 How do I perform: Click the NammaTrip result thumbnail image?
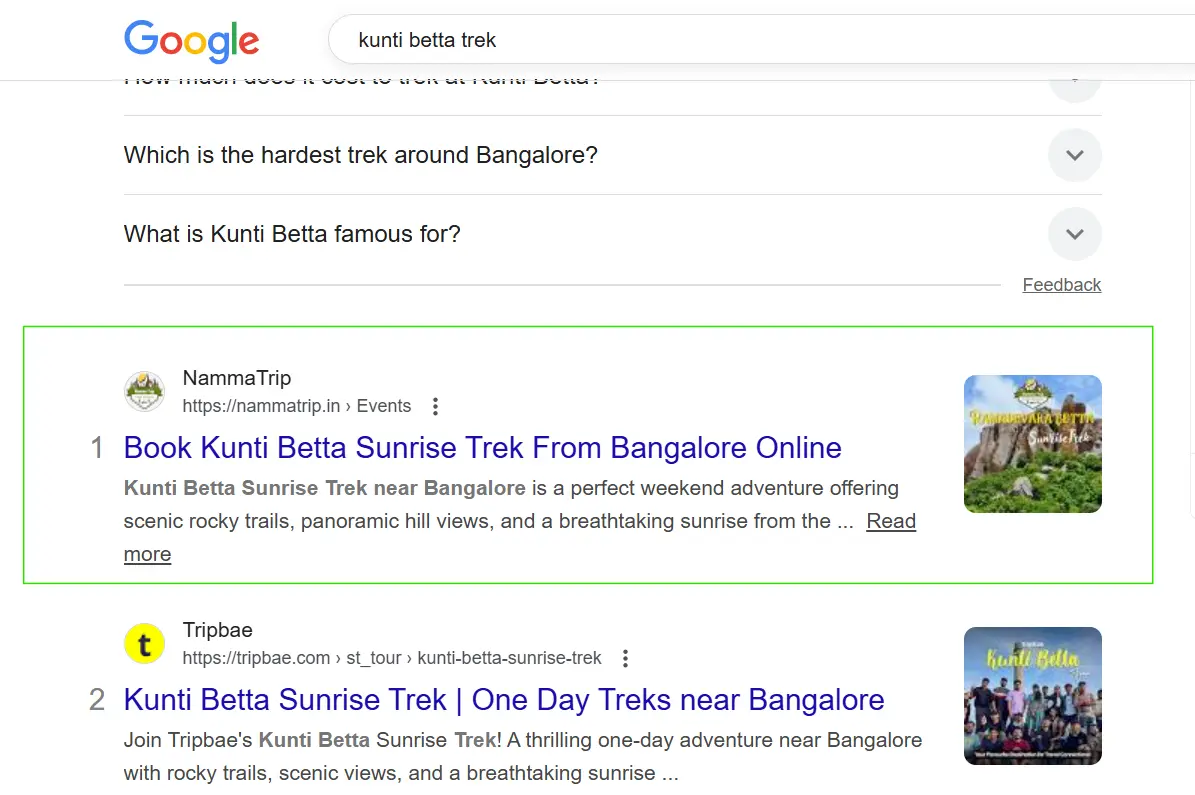(x=1032, y=443)
